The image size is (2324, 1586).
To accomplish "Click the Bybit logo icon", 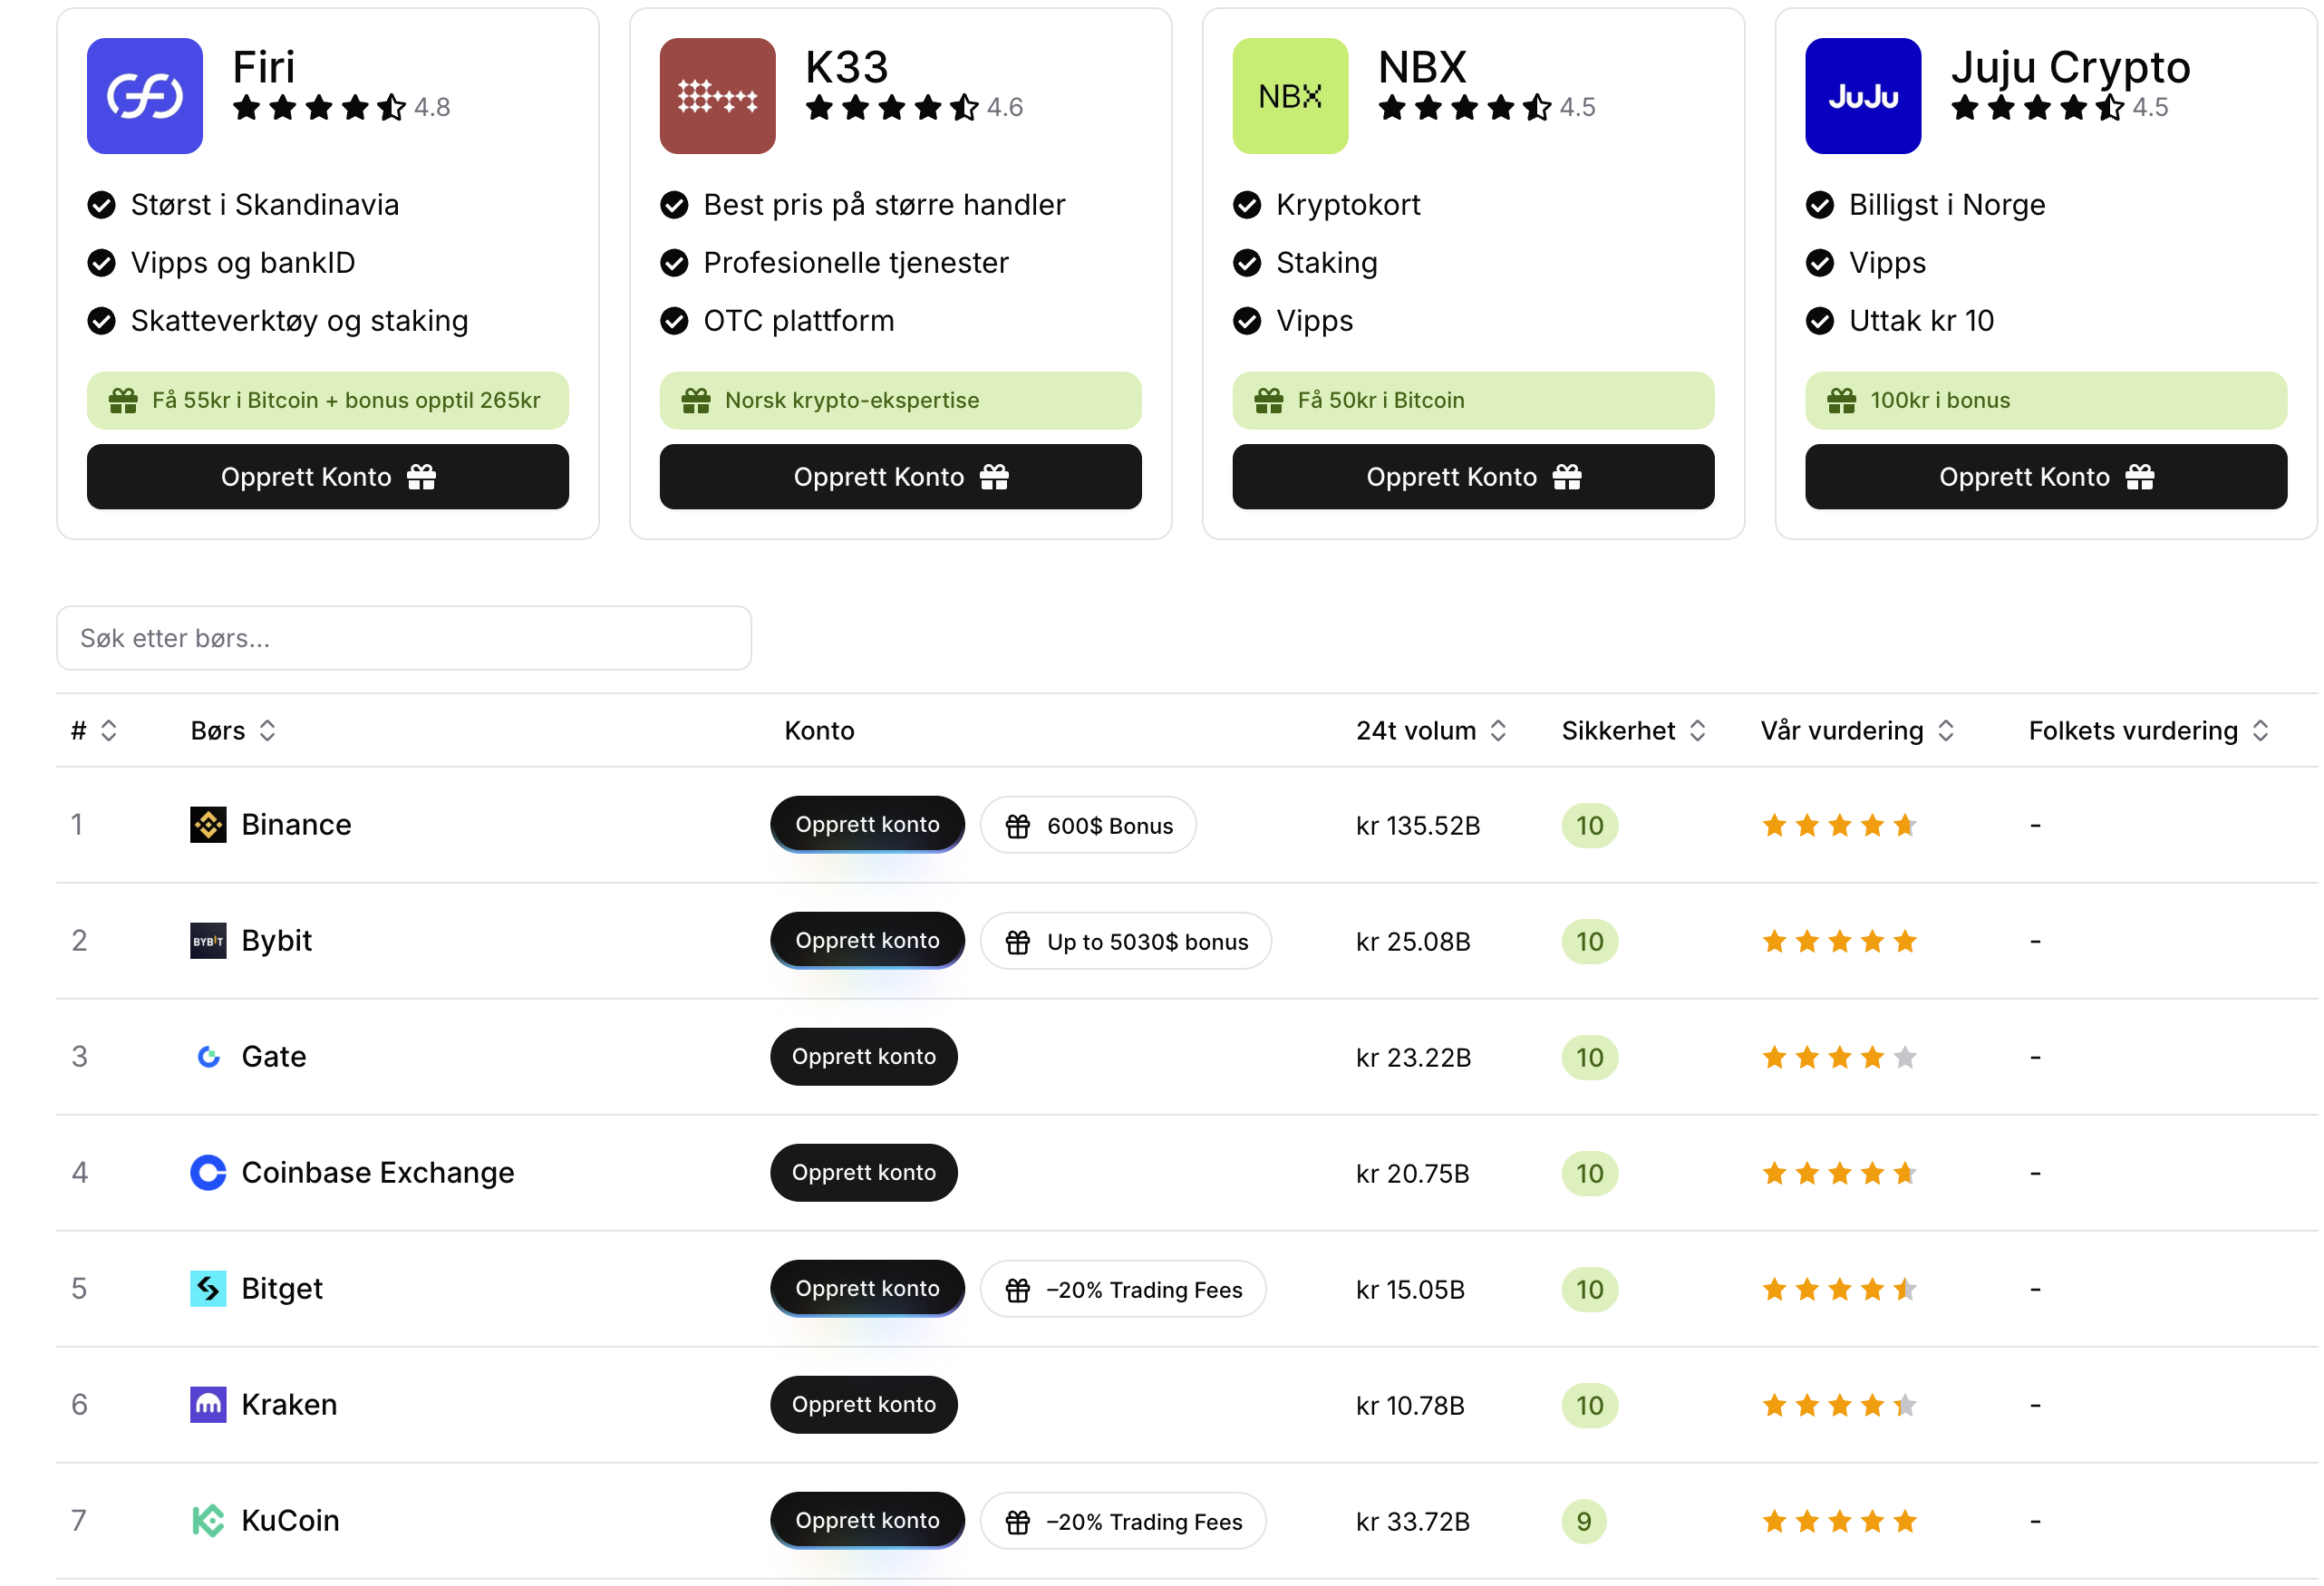I will [x=208, y=941].
